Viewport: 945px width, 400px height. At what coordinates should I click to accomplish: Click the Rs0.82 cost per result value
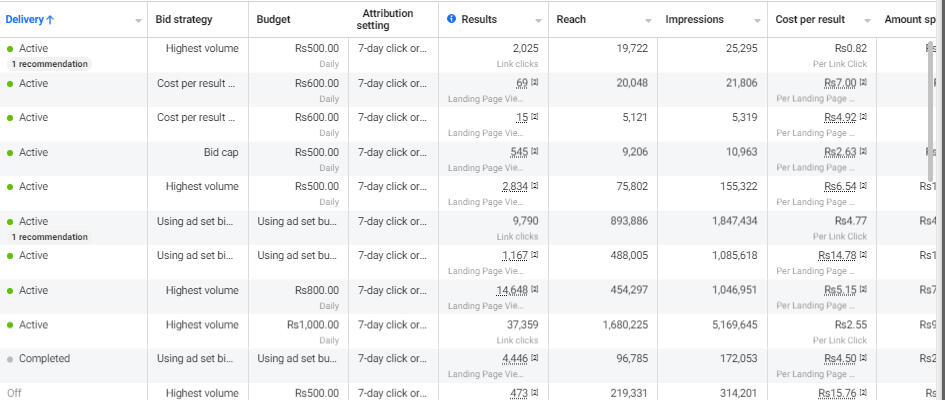pos(851,48)
